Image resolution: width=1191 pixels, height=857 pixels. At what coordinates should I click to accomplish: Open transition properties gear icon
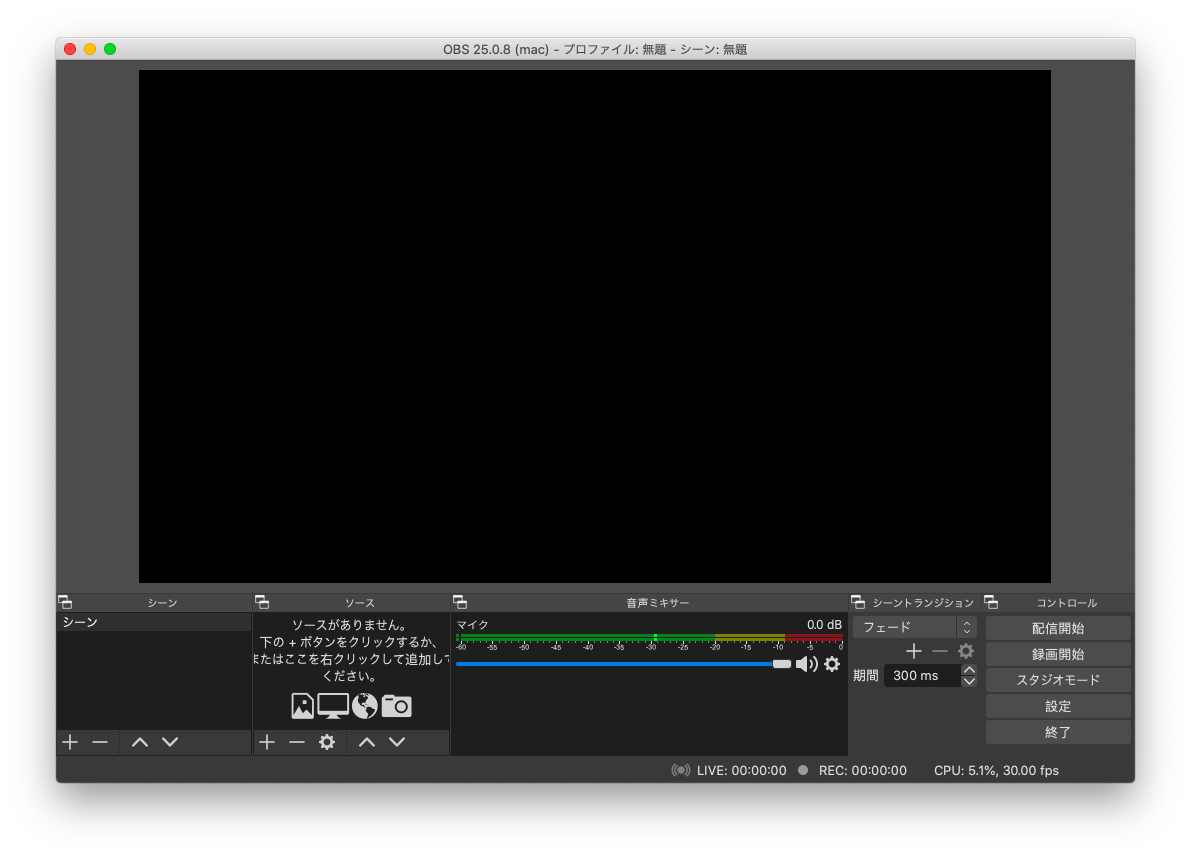pyautogui.click(x=965, y=651)
